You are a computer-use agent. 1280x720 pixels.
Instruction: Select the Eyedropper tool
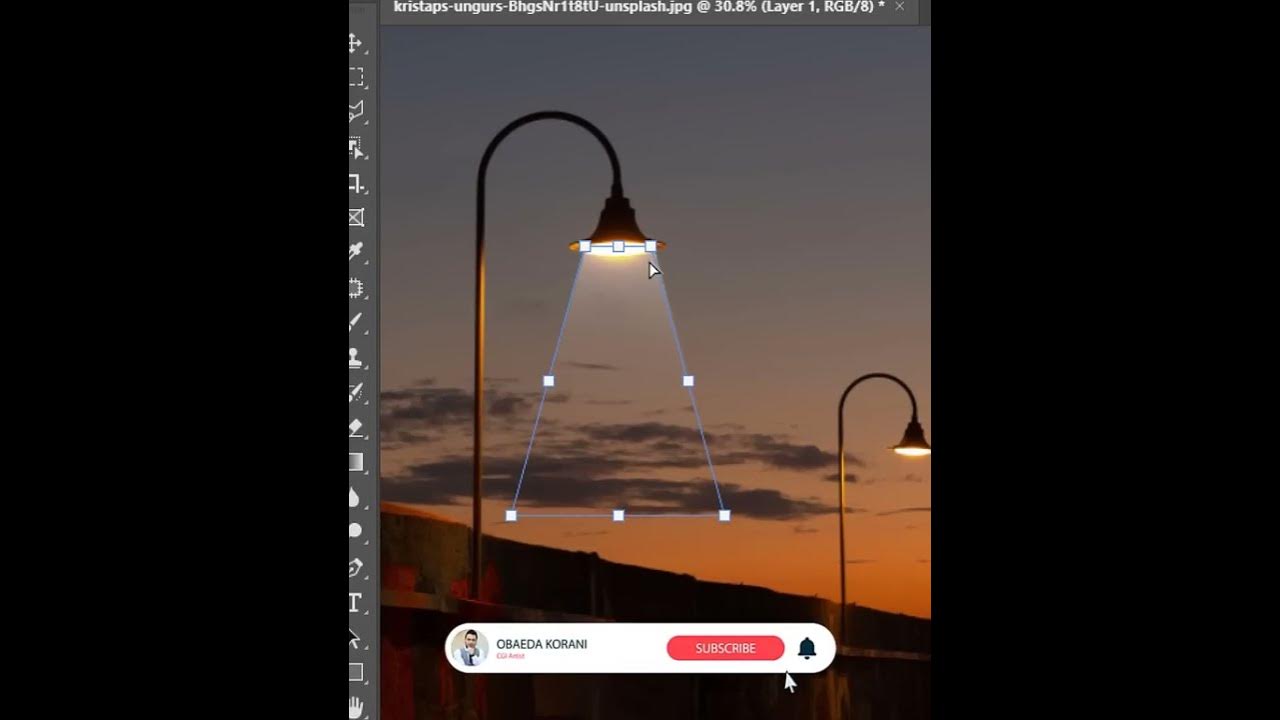(355, 251)
